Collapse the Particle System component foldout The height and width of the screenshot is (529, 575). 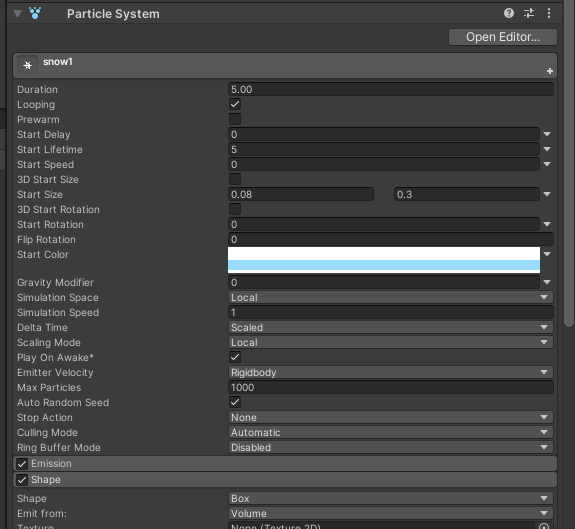click(x=17, y=14)
